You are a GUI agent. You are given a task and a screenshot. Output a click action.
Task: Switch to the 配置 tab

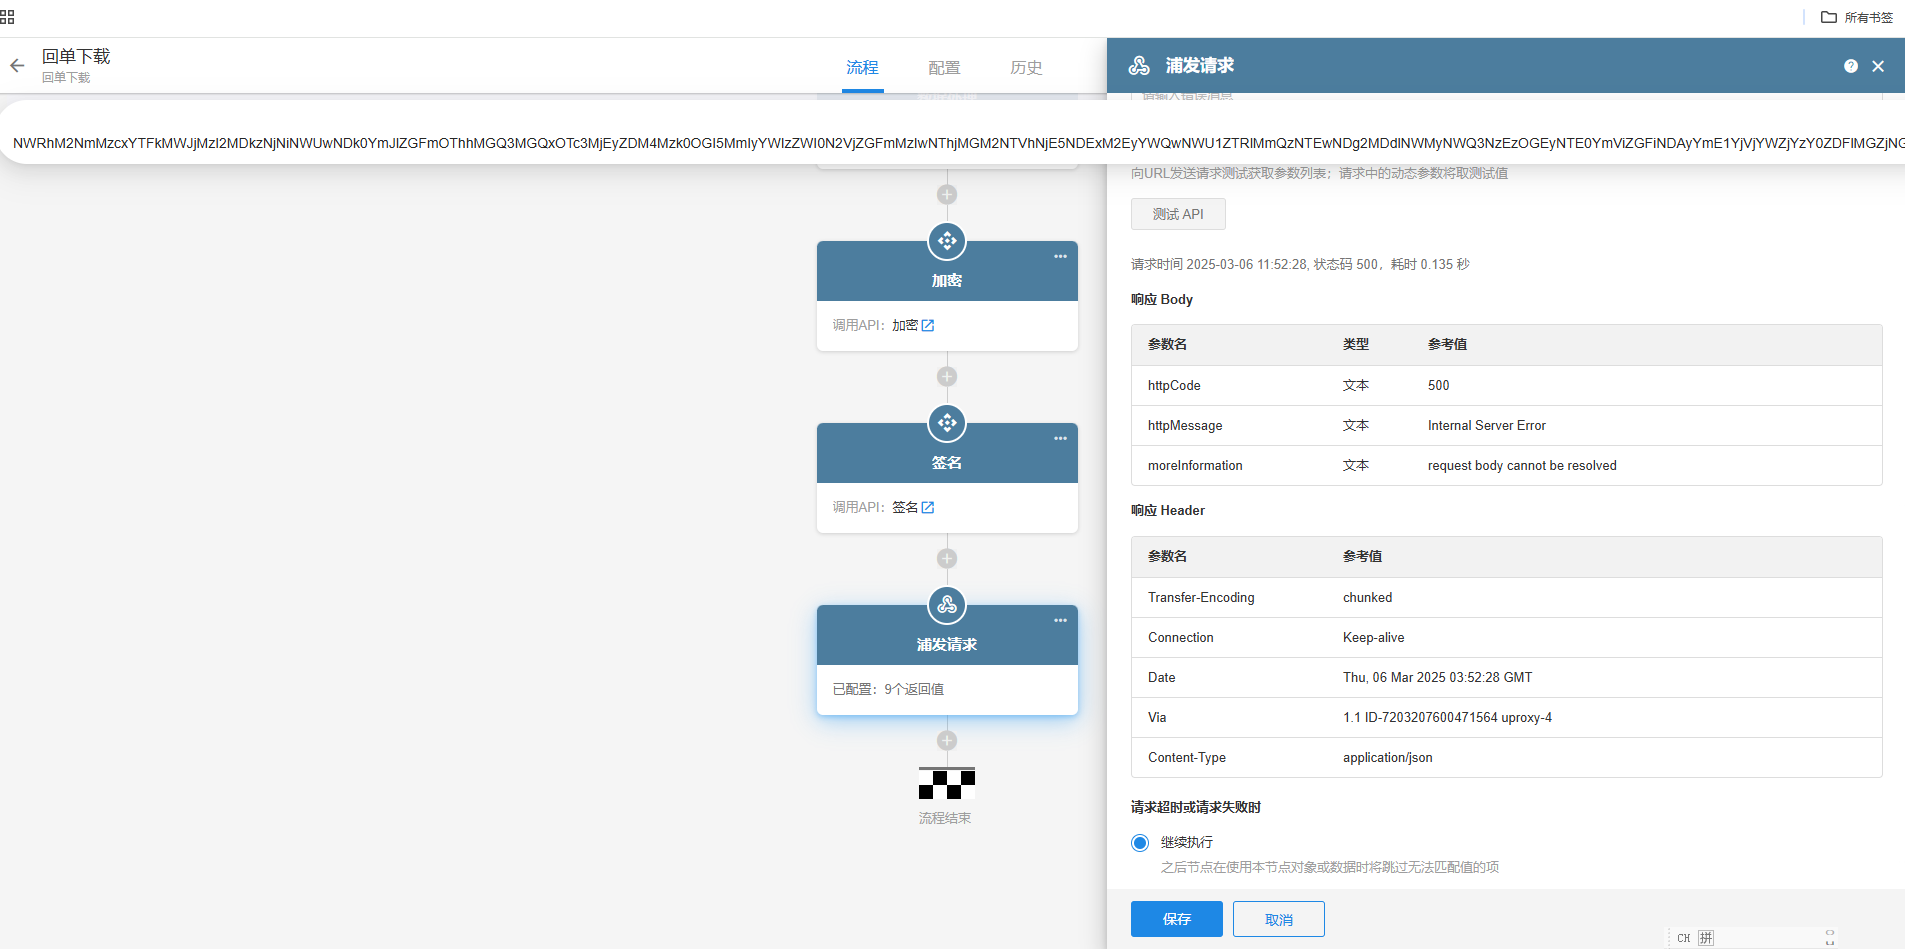tap(944, 67)
